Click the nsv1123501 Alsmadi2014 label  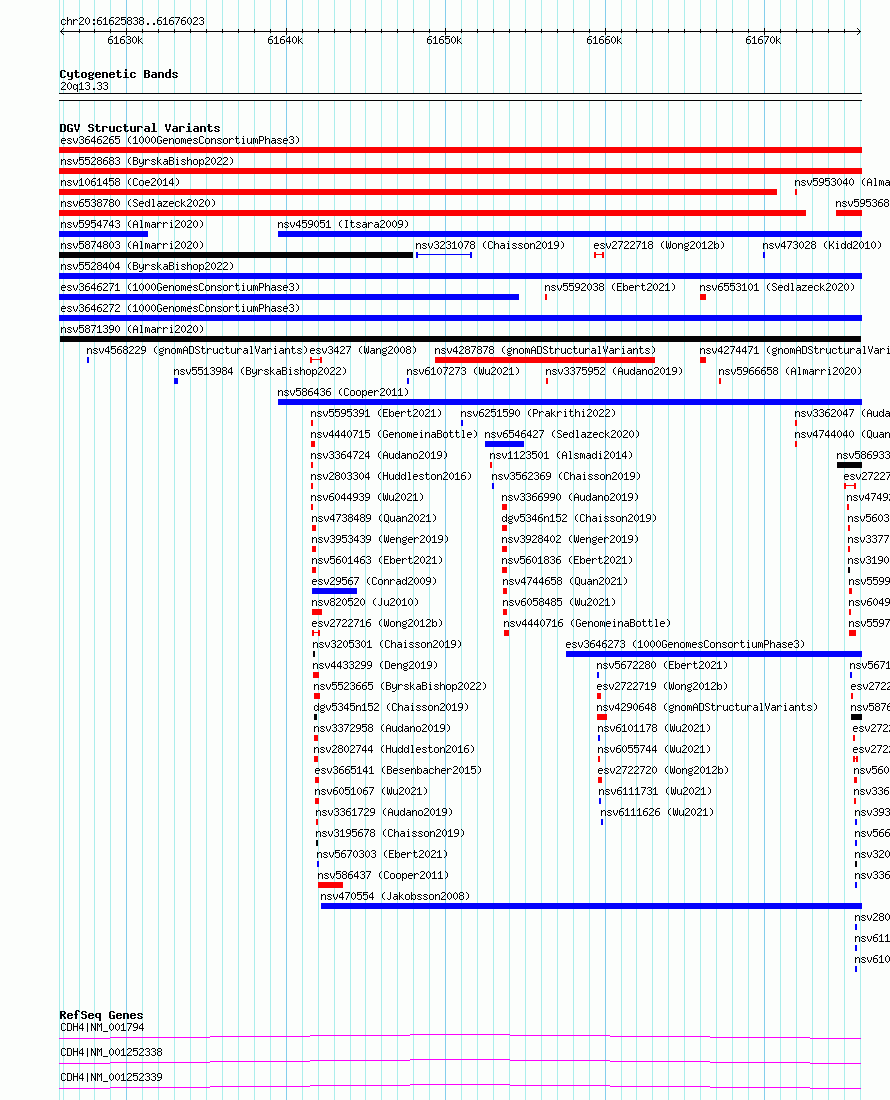[561, 455]
